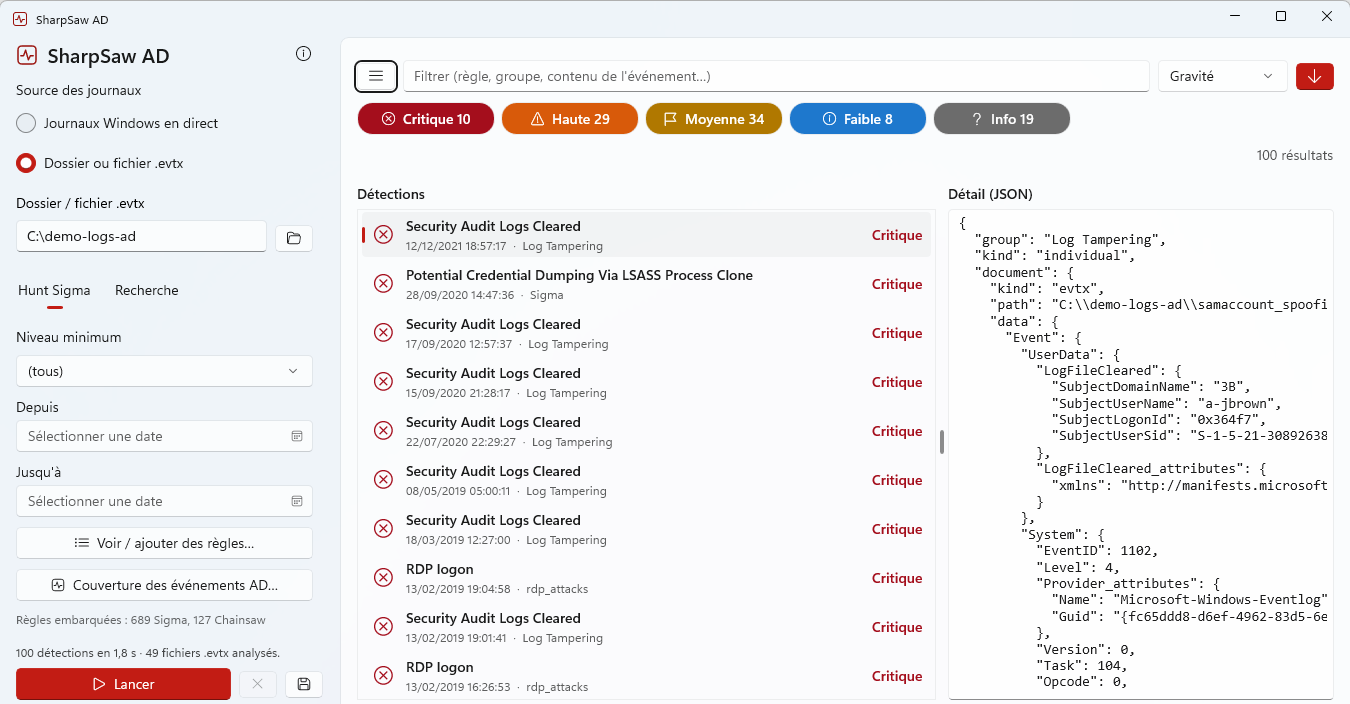Click critical icon of 13/02/2019 19:01:41 row
Image resolution: width=1350 pixels, height=704 pixels.
pyautogui.click(x=383, y=627)
